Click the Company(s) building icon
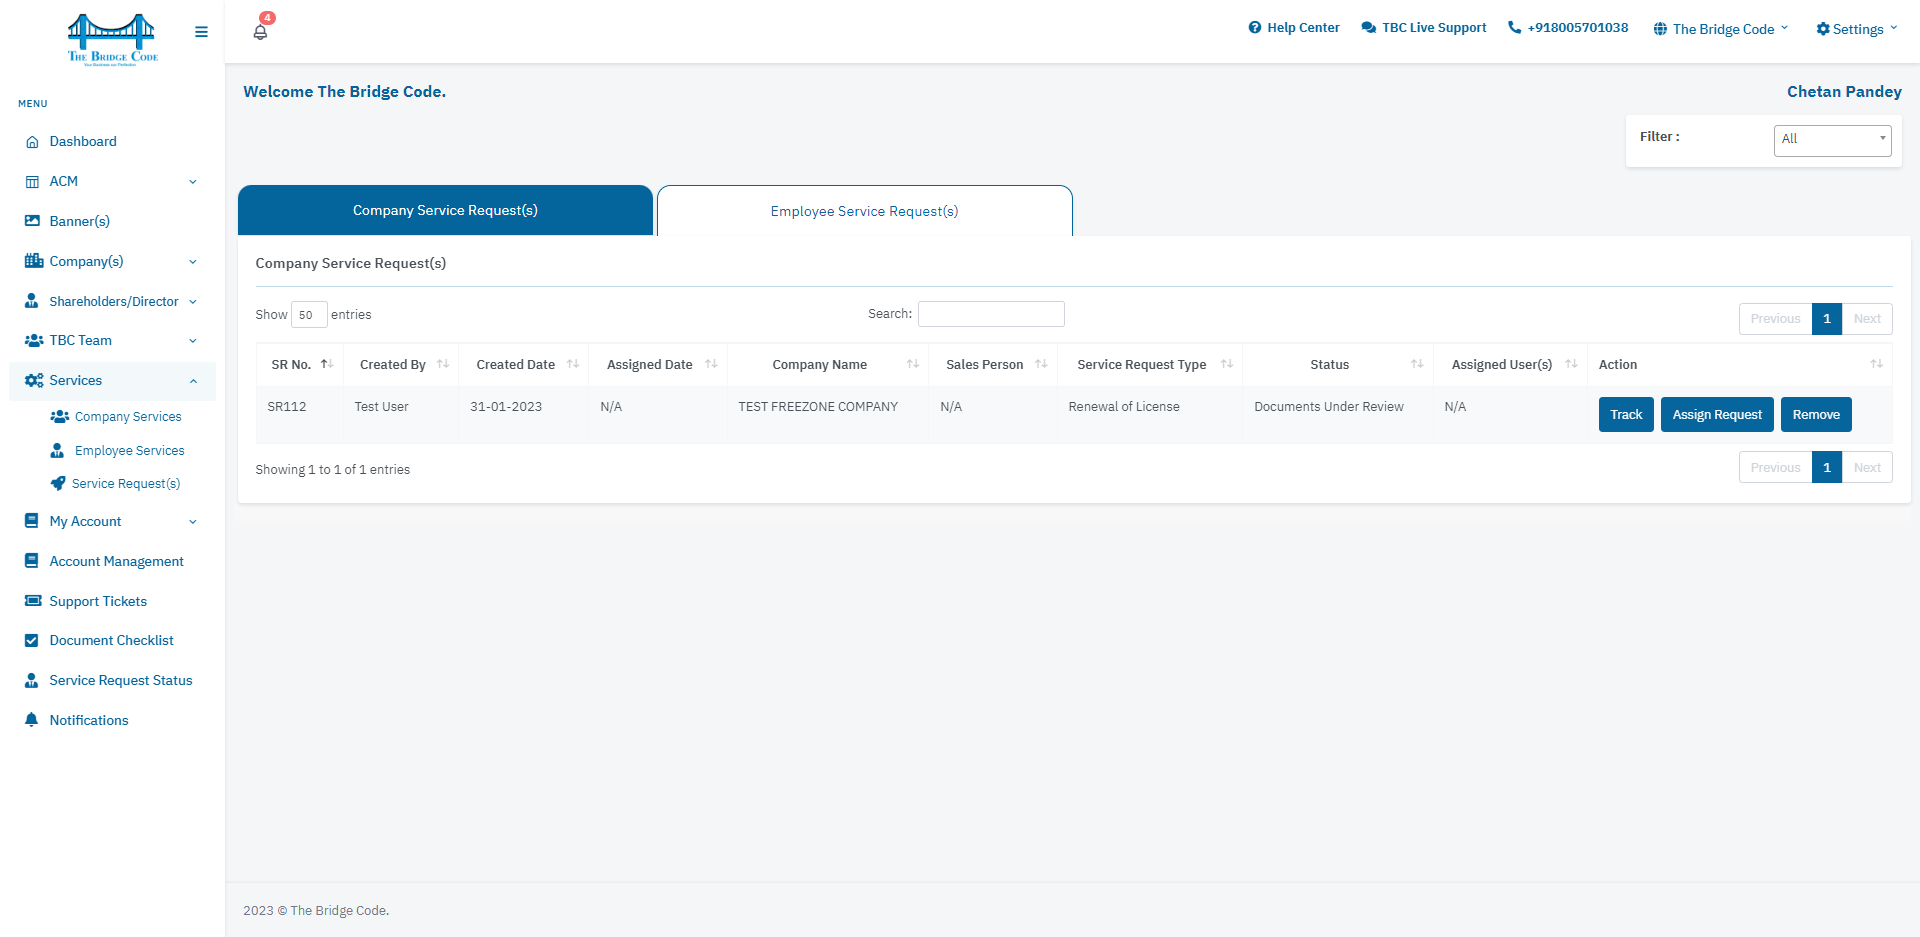The width and height of the screenshot is (1920, 937). pyautogui.click(x=33, y=261)
